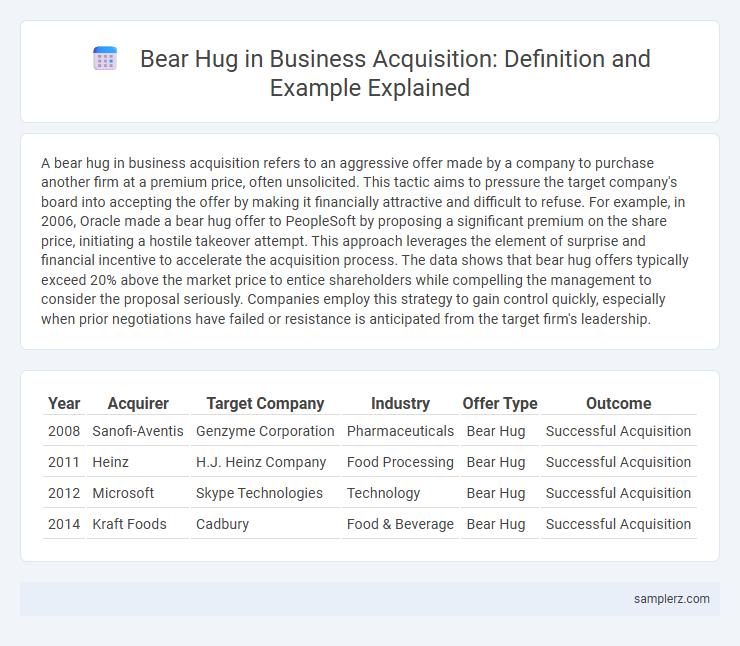This screenshot has height=646, width=740.
Task: Click the definition paragraph text
Action: pyautogui.click(x=365, y=241)
